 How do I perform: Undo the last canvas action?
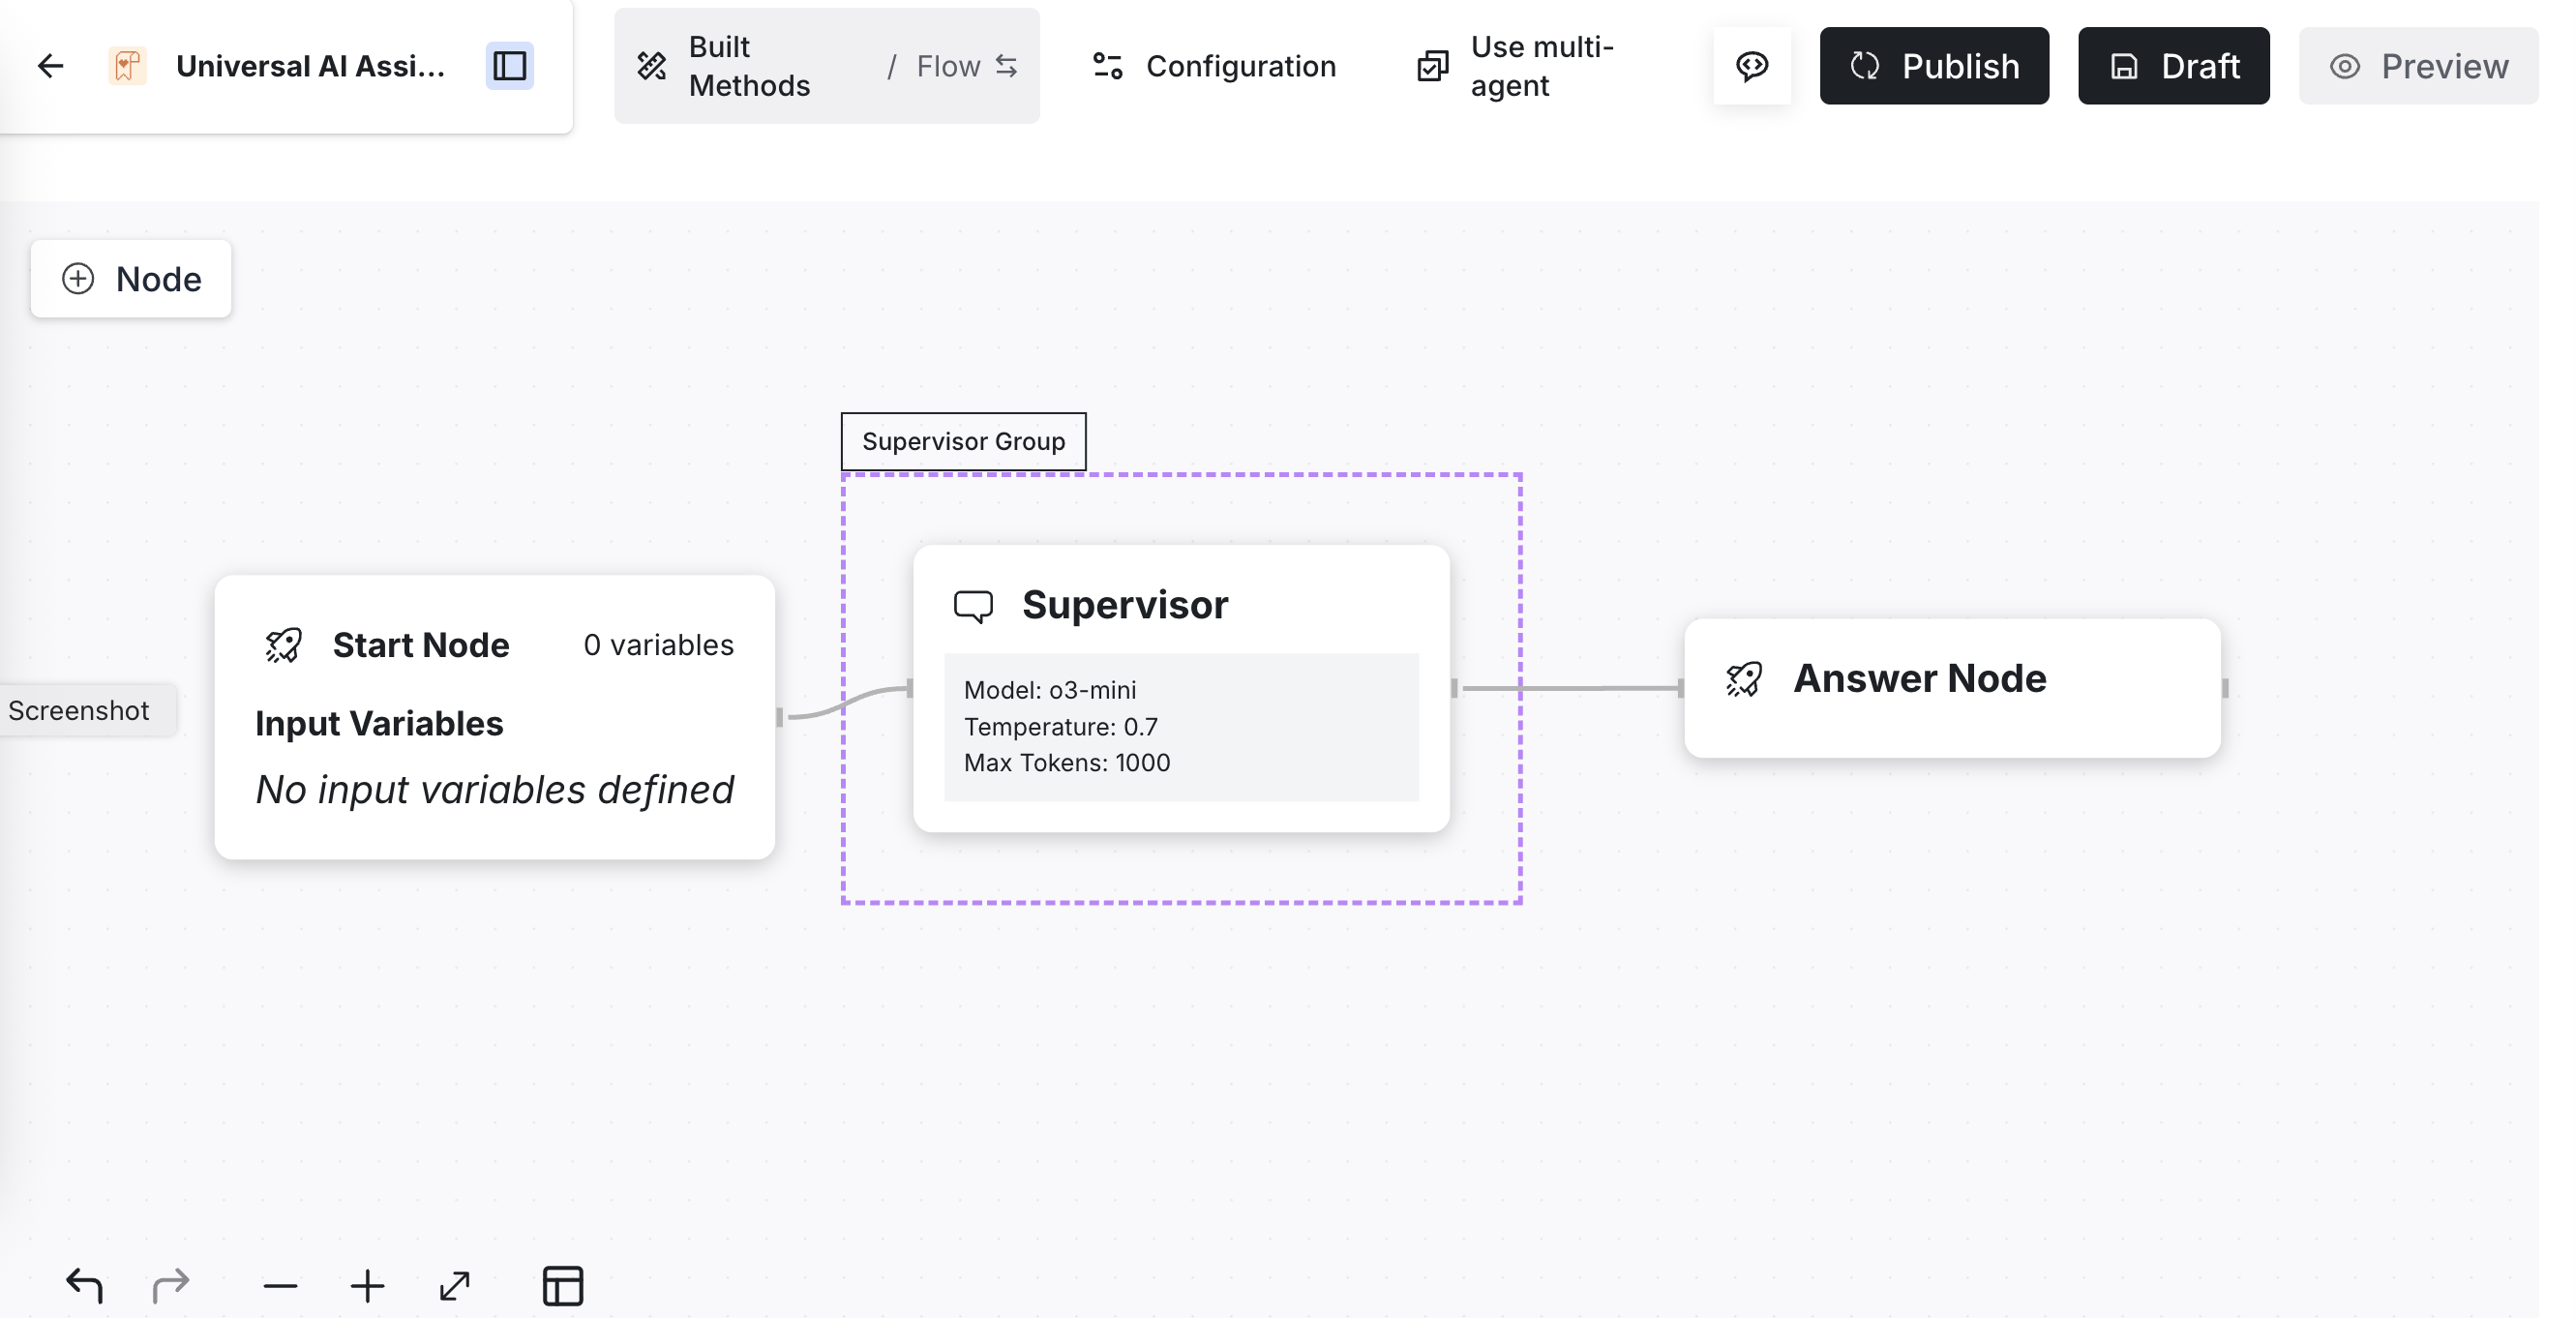point(85,1285)
